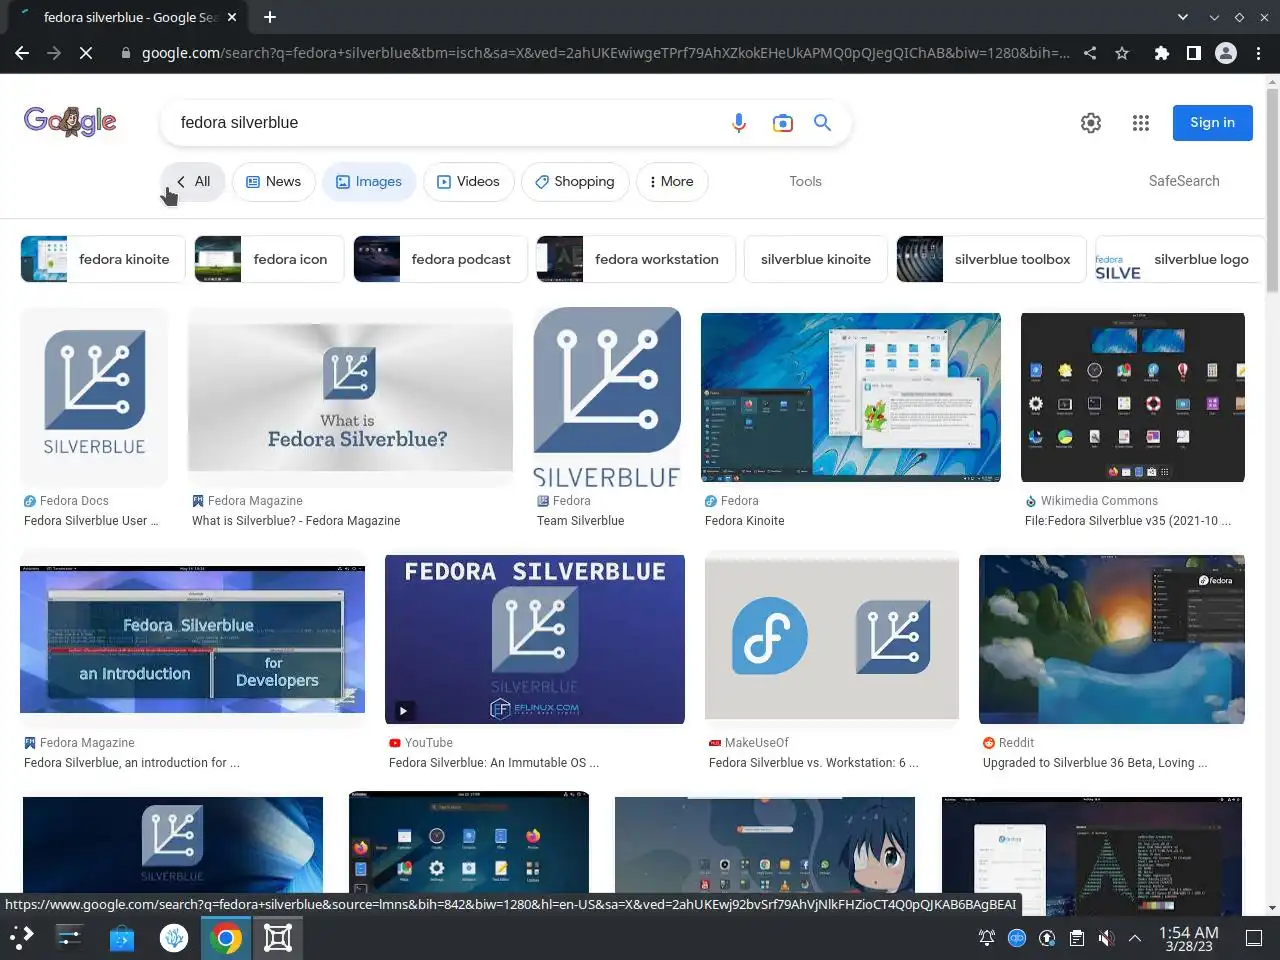The width and height of the screenshot is (1280, 960).
Task: Switch to the Videos tab
Action: [469, 181]
